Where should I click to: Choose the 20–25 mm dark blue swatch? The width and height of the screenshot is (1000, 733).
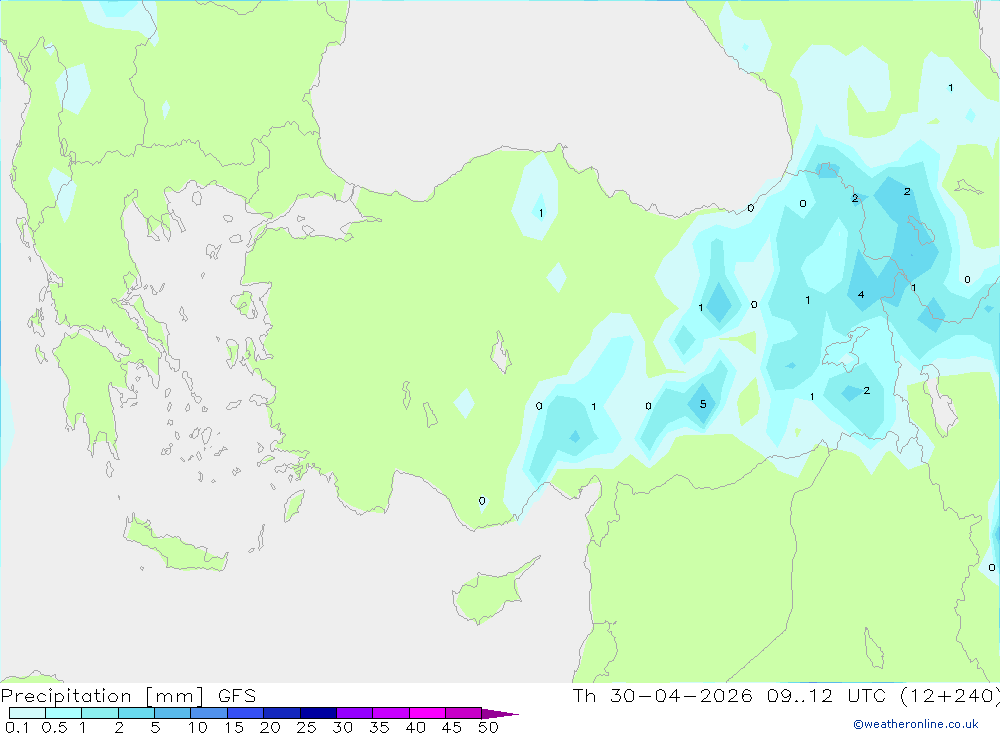[281, 713]
